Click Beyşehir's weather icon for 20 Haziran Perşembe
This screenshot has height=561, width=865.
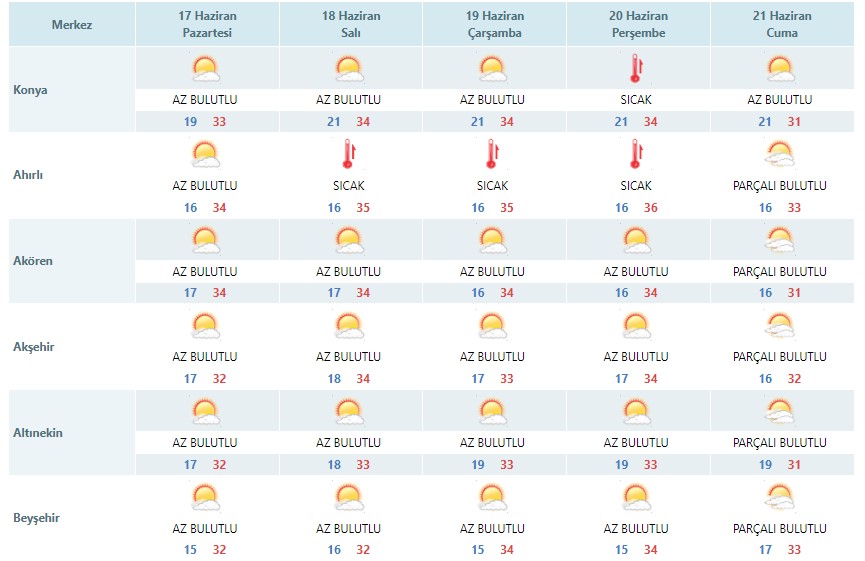pyautogui.click(x=636, y=497)
